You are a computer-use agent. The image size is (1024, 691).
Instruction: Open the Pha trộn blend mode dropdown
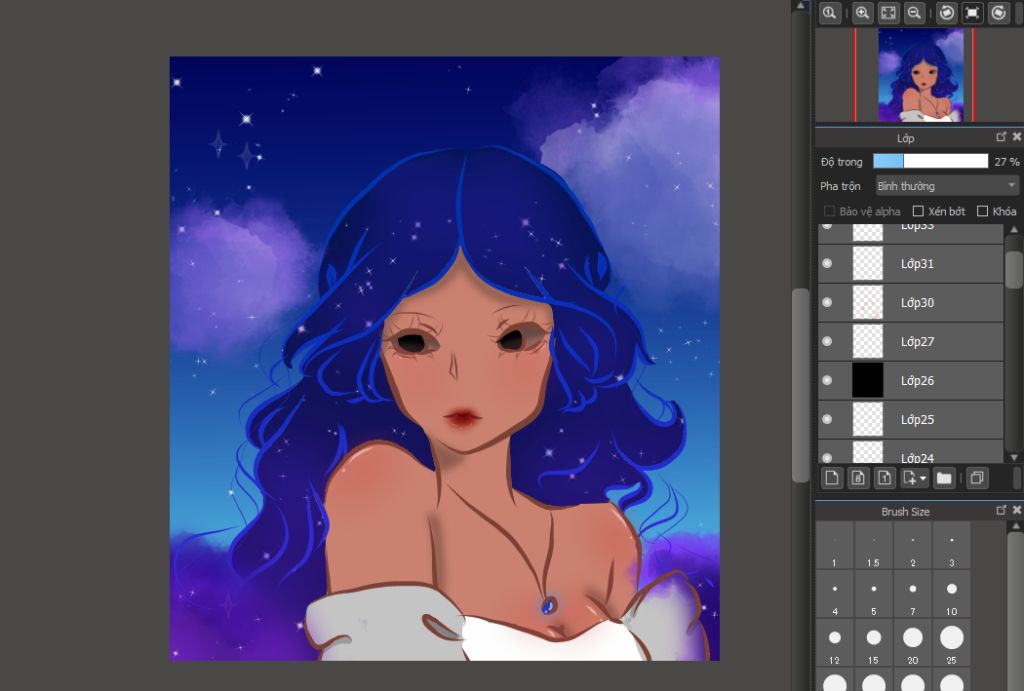[947, 186]
